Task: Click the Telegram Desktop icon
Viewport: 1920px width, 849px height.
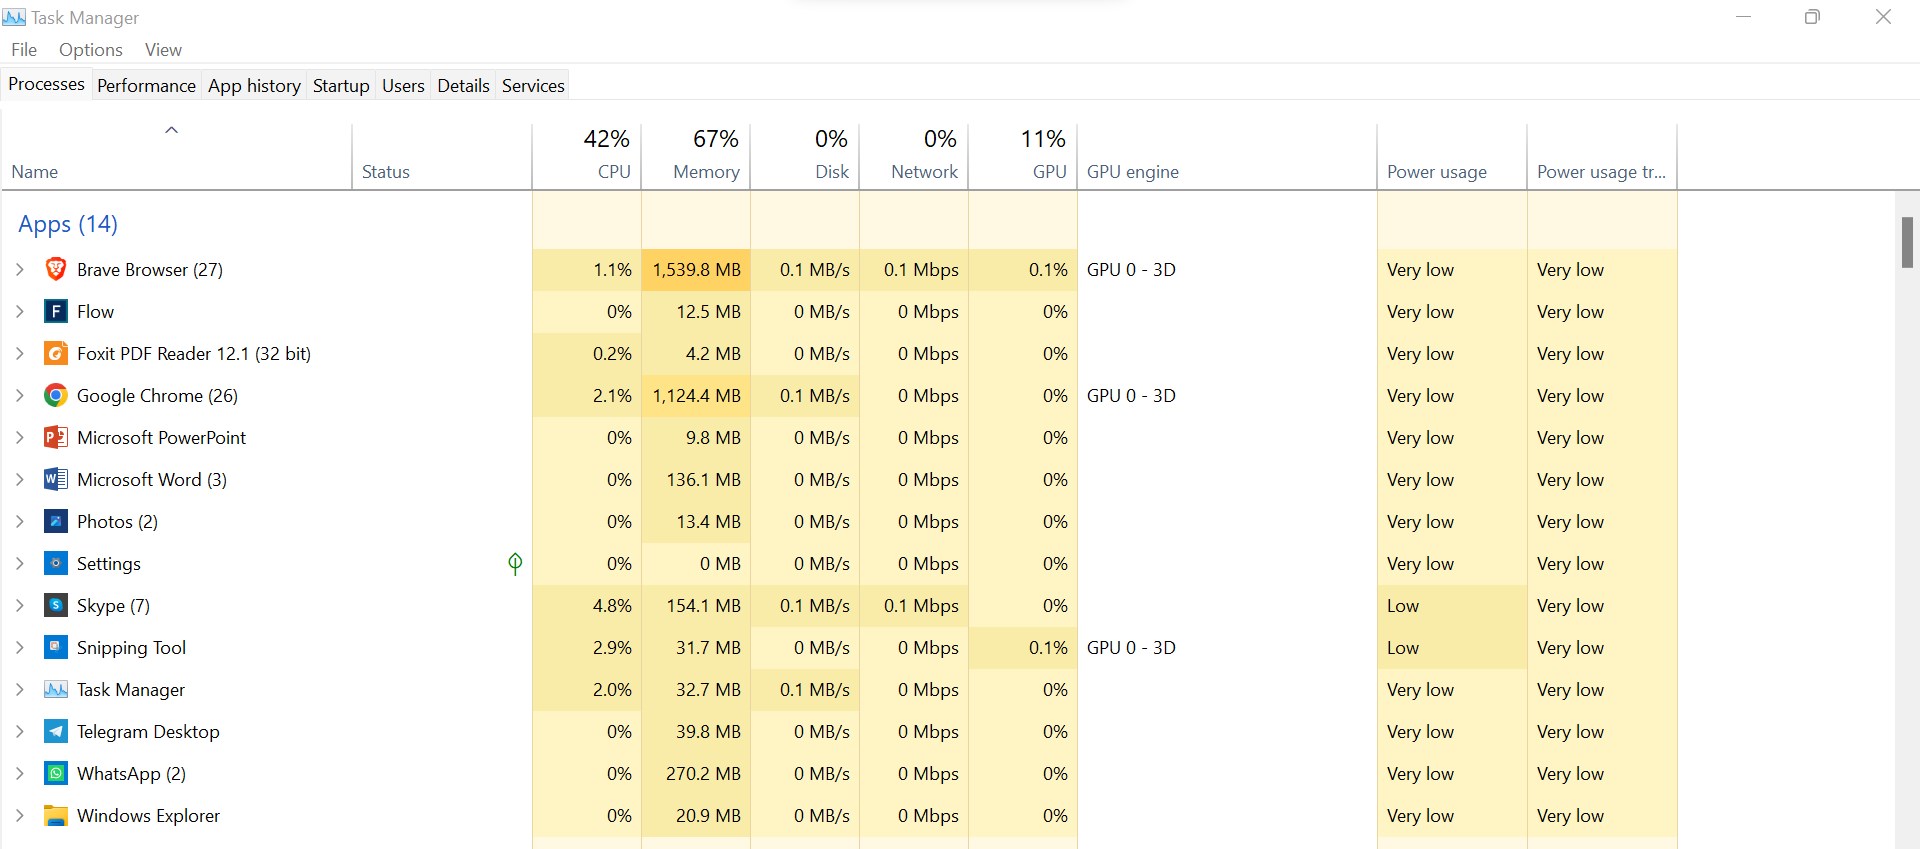Action: tap(56, 731)
